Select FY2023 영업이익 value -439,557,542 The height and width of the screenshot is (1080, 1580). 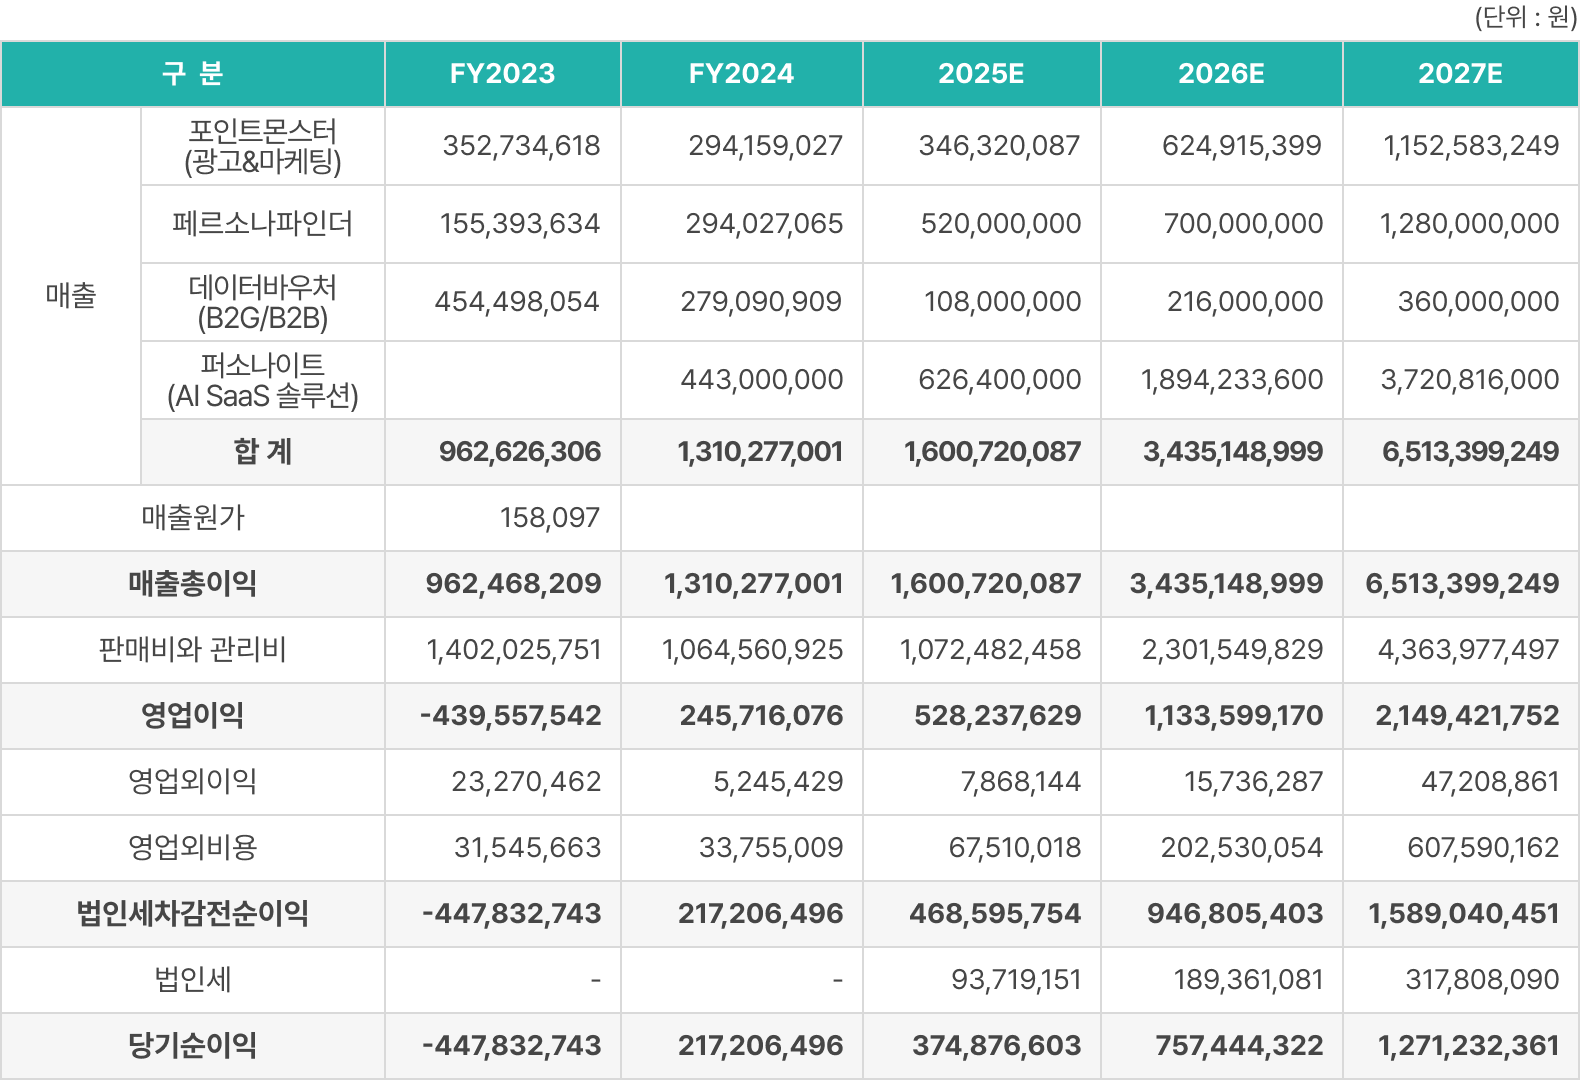point(511,716)
